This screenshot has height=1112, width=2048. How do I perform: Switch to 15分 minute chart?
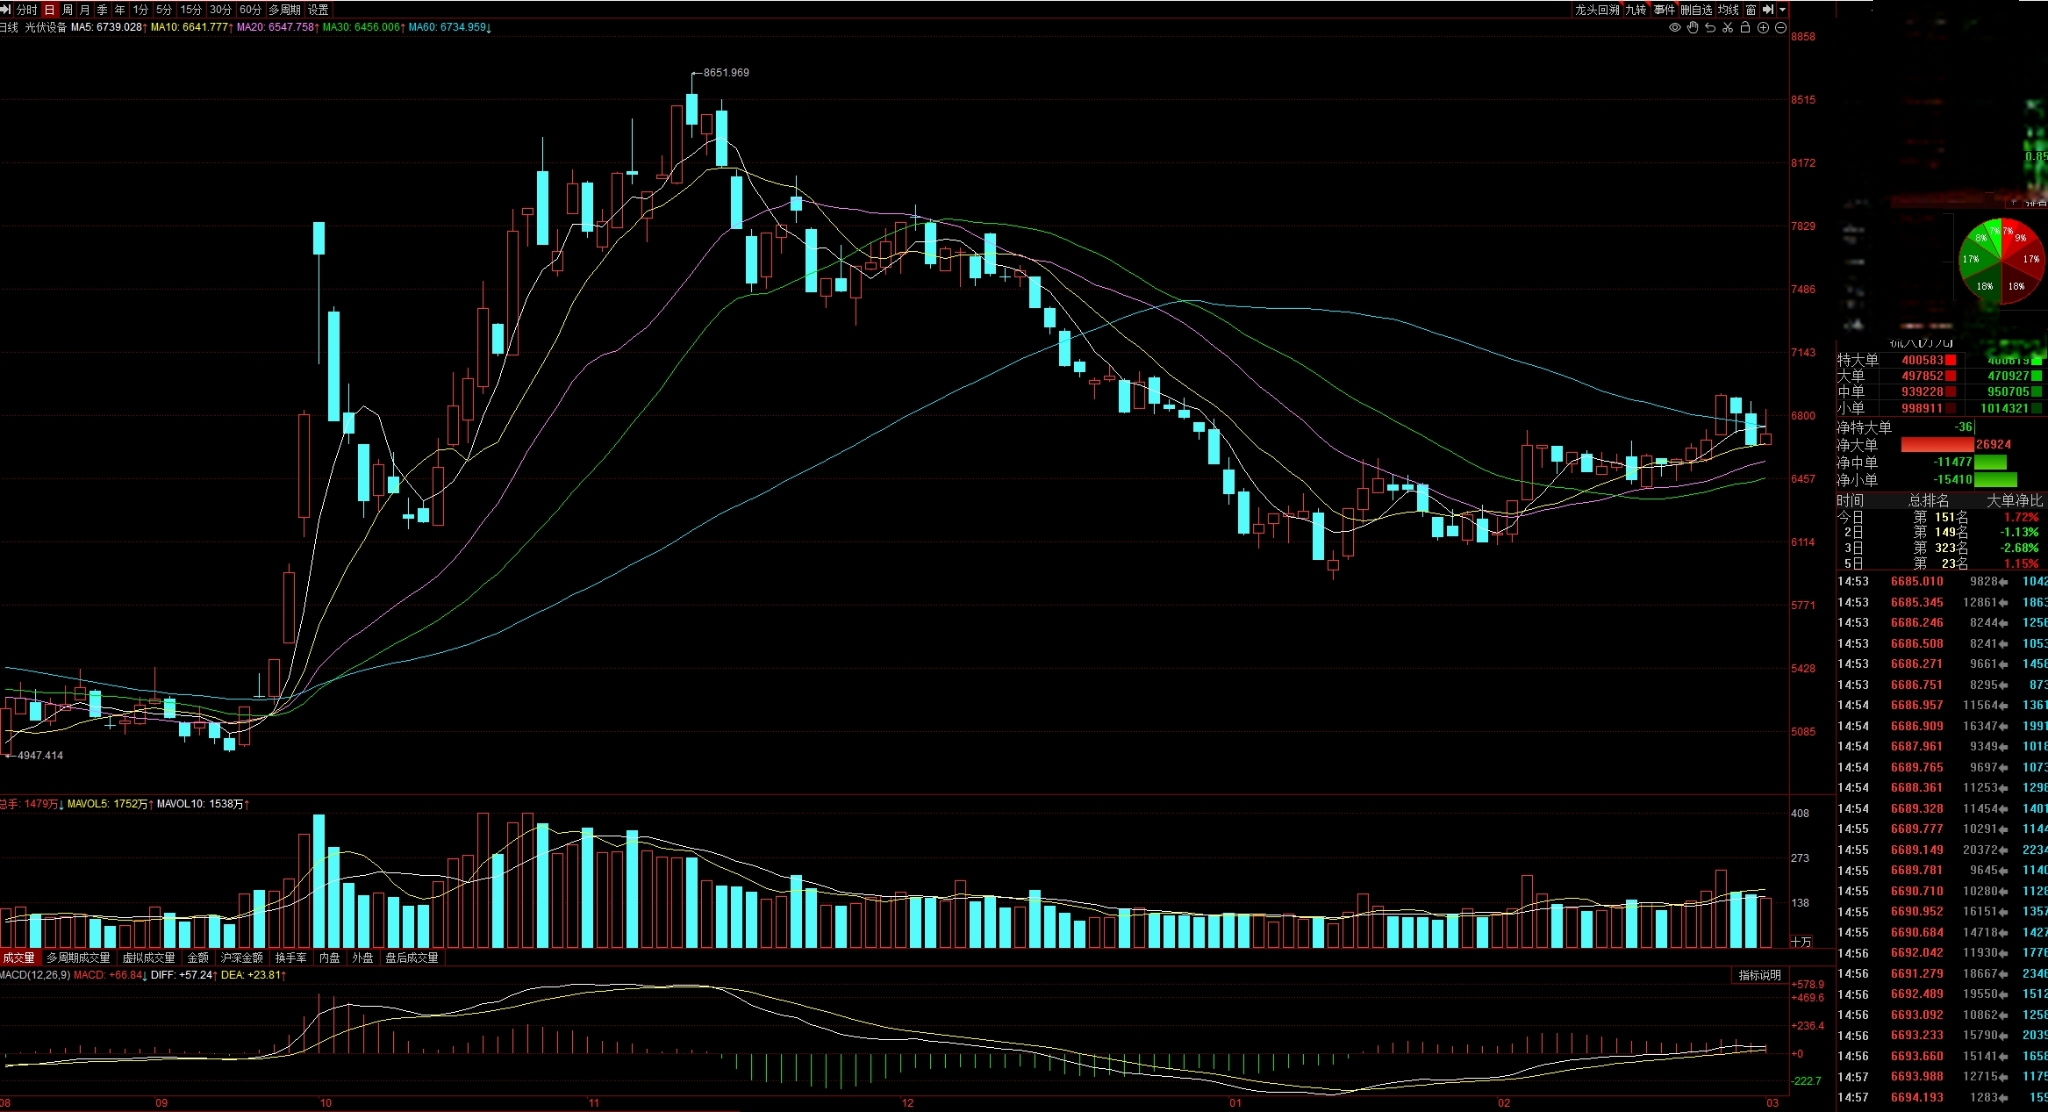tap(191, 10)
